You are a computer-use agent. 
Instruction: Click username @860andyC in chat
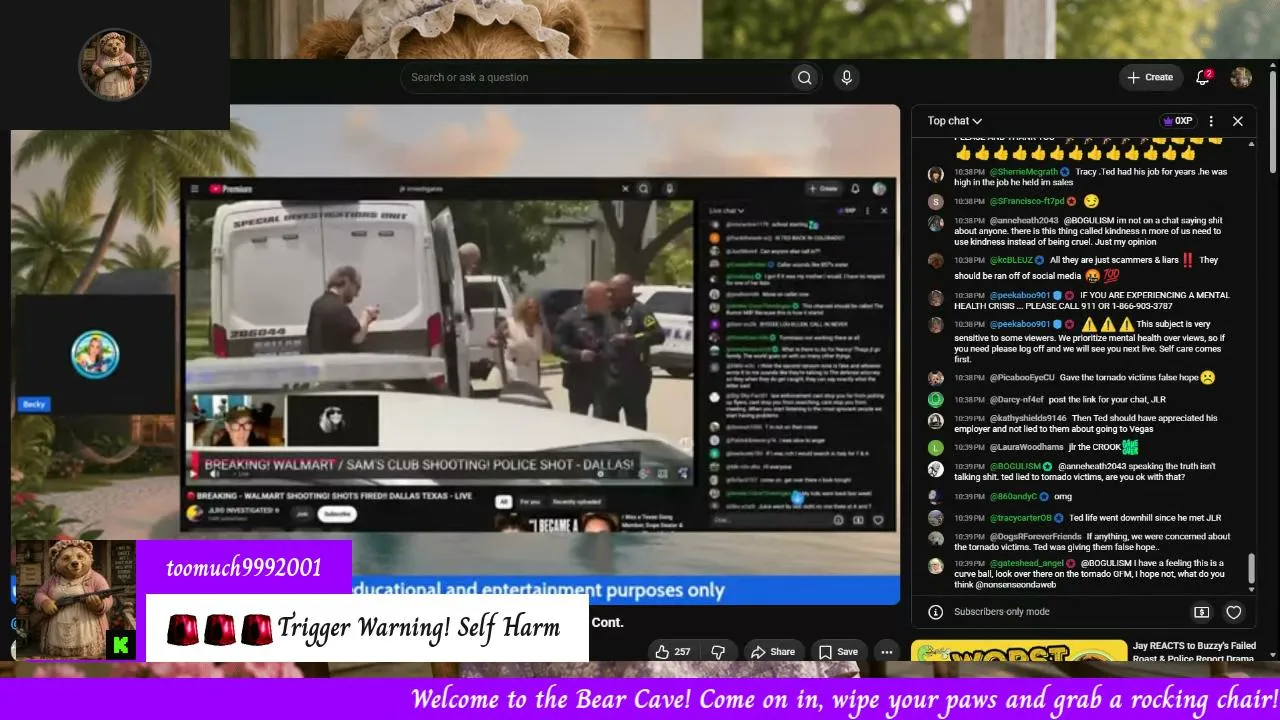(1013, 496)
